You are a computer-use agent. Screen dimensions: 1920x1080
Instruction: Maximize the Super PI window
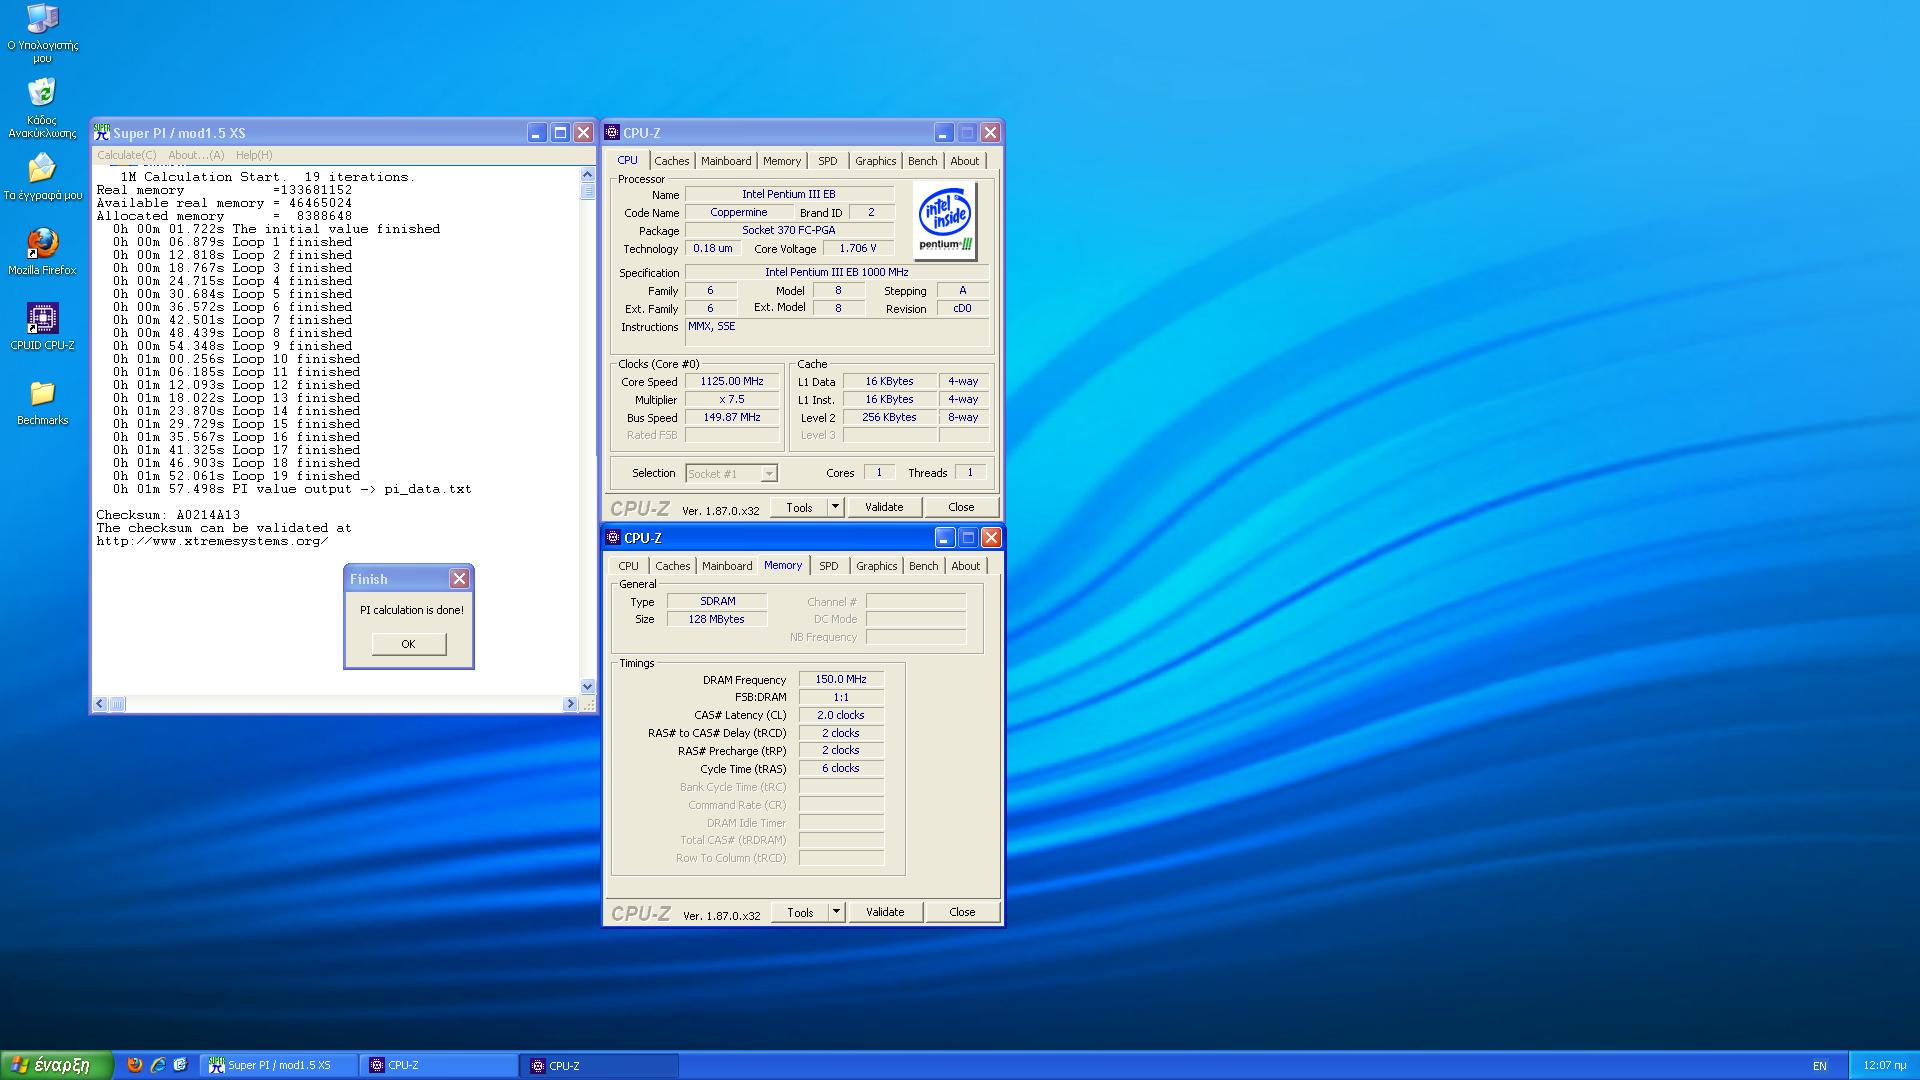click(560, 132)
